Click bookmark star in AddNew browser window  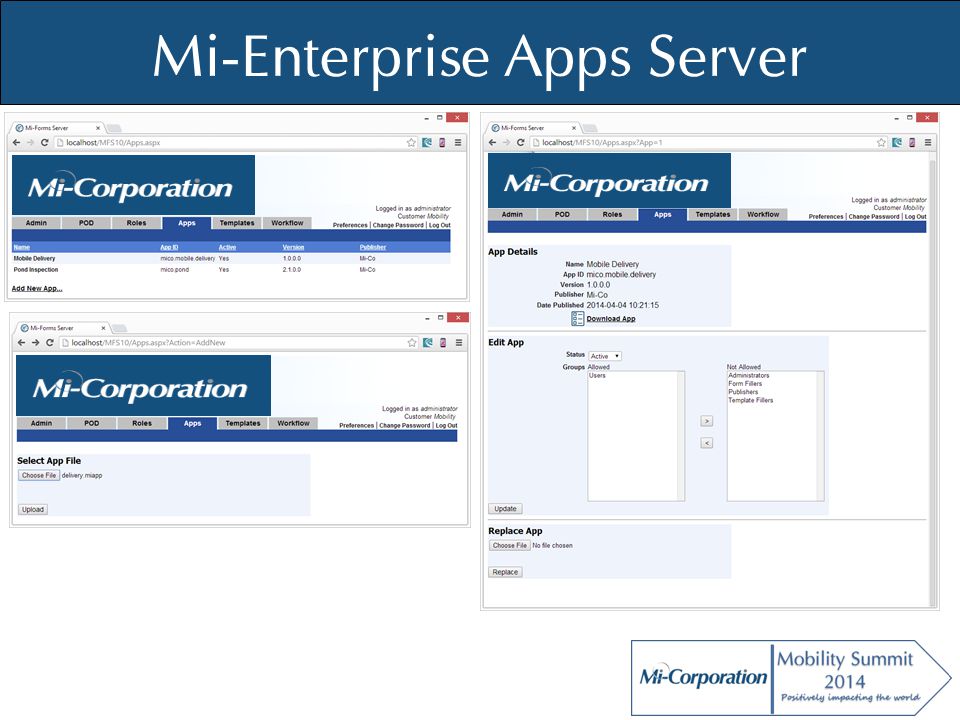(412, 343)
